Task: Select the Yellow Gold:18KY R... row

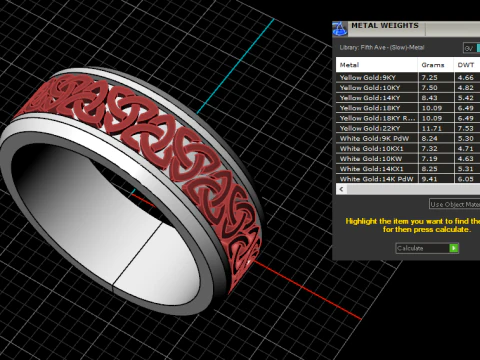Action: click(408, 118)
